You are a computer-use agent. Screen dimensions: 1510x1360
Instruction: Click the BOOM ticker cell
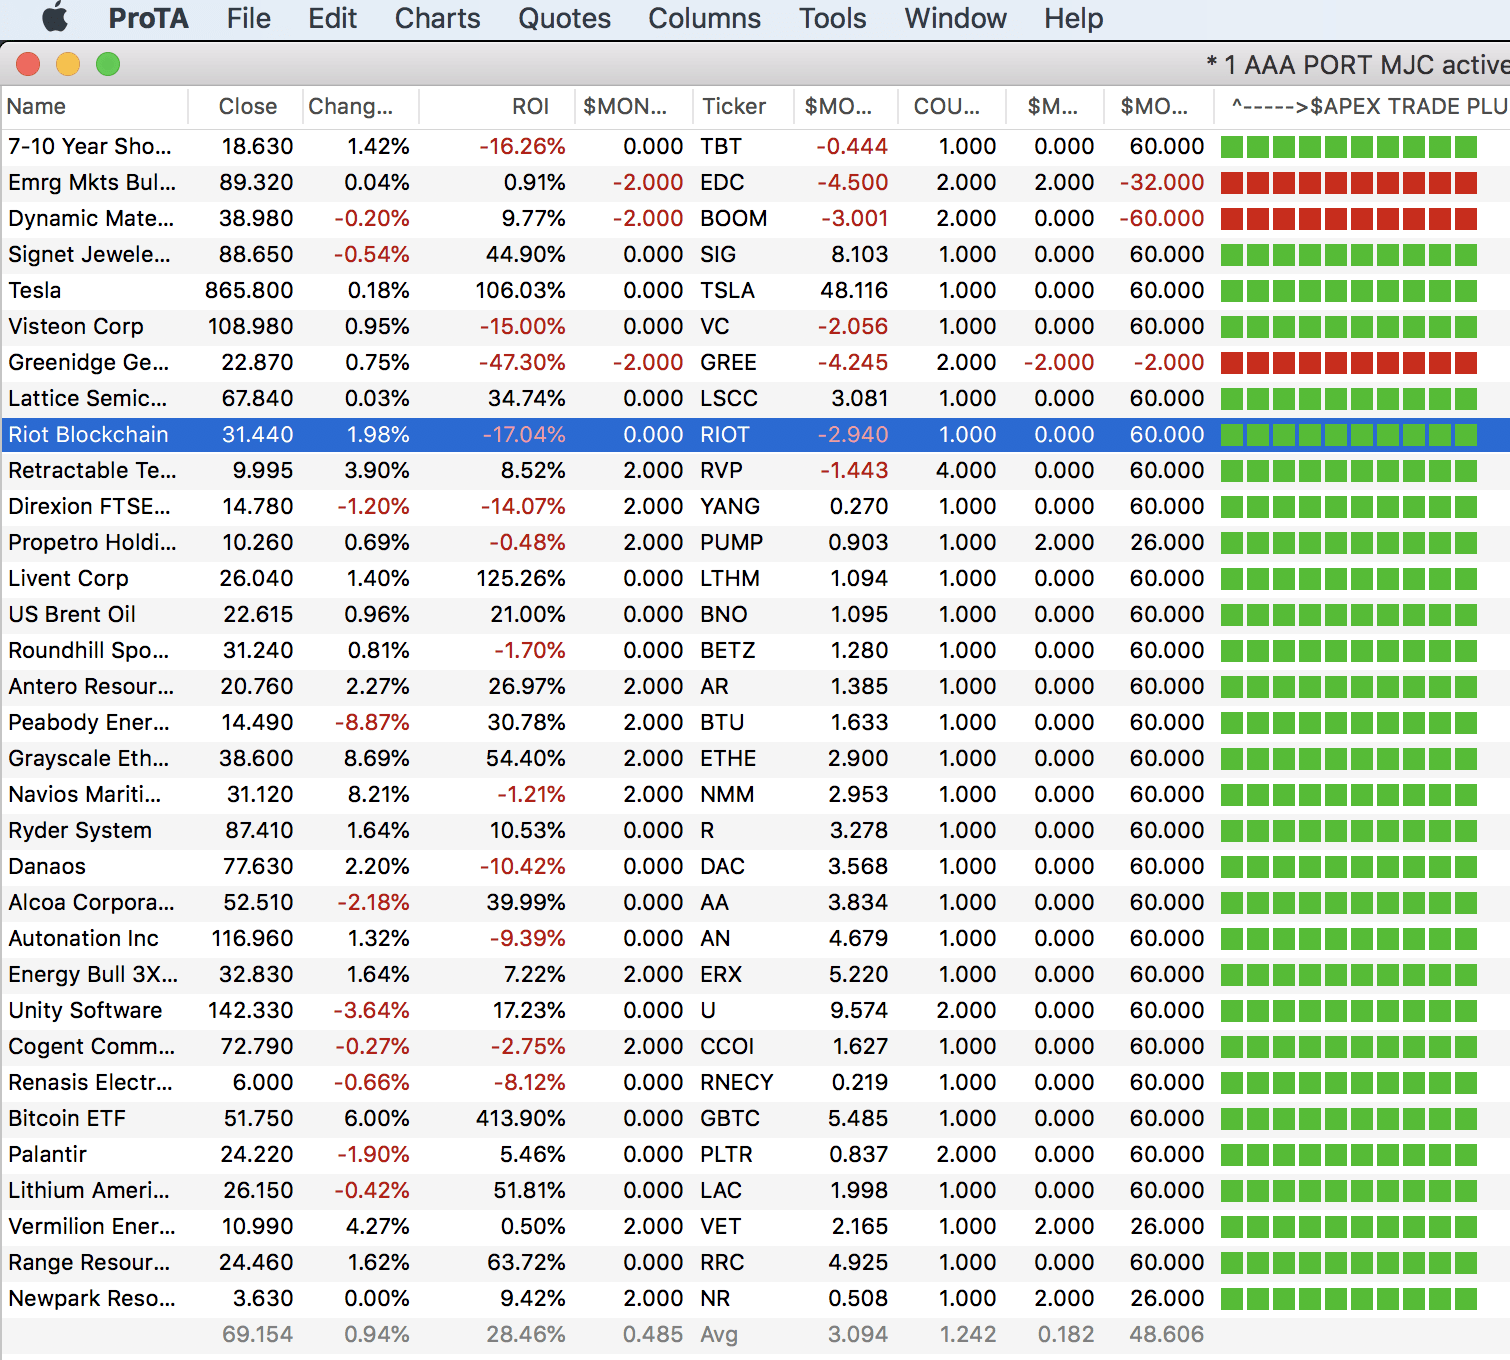point(734,219)
